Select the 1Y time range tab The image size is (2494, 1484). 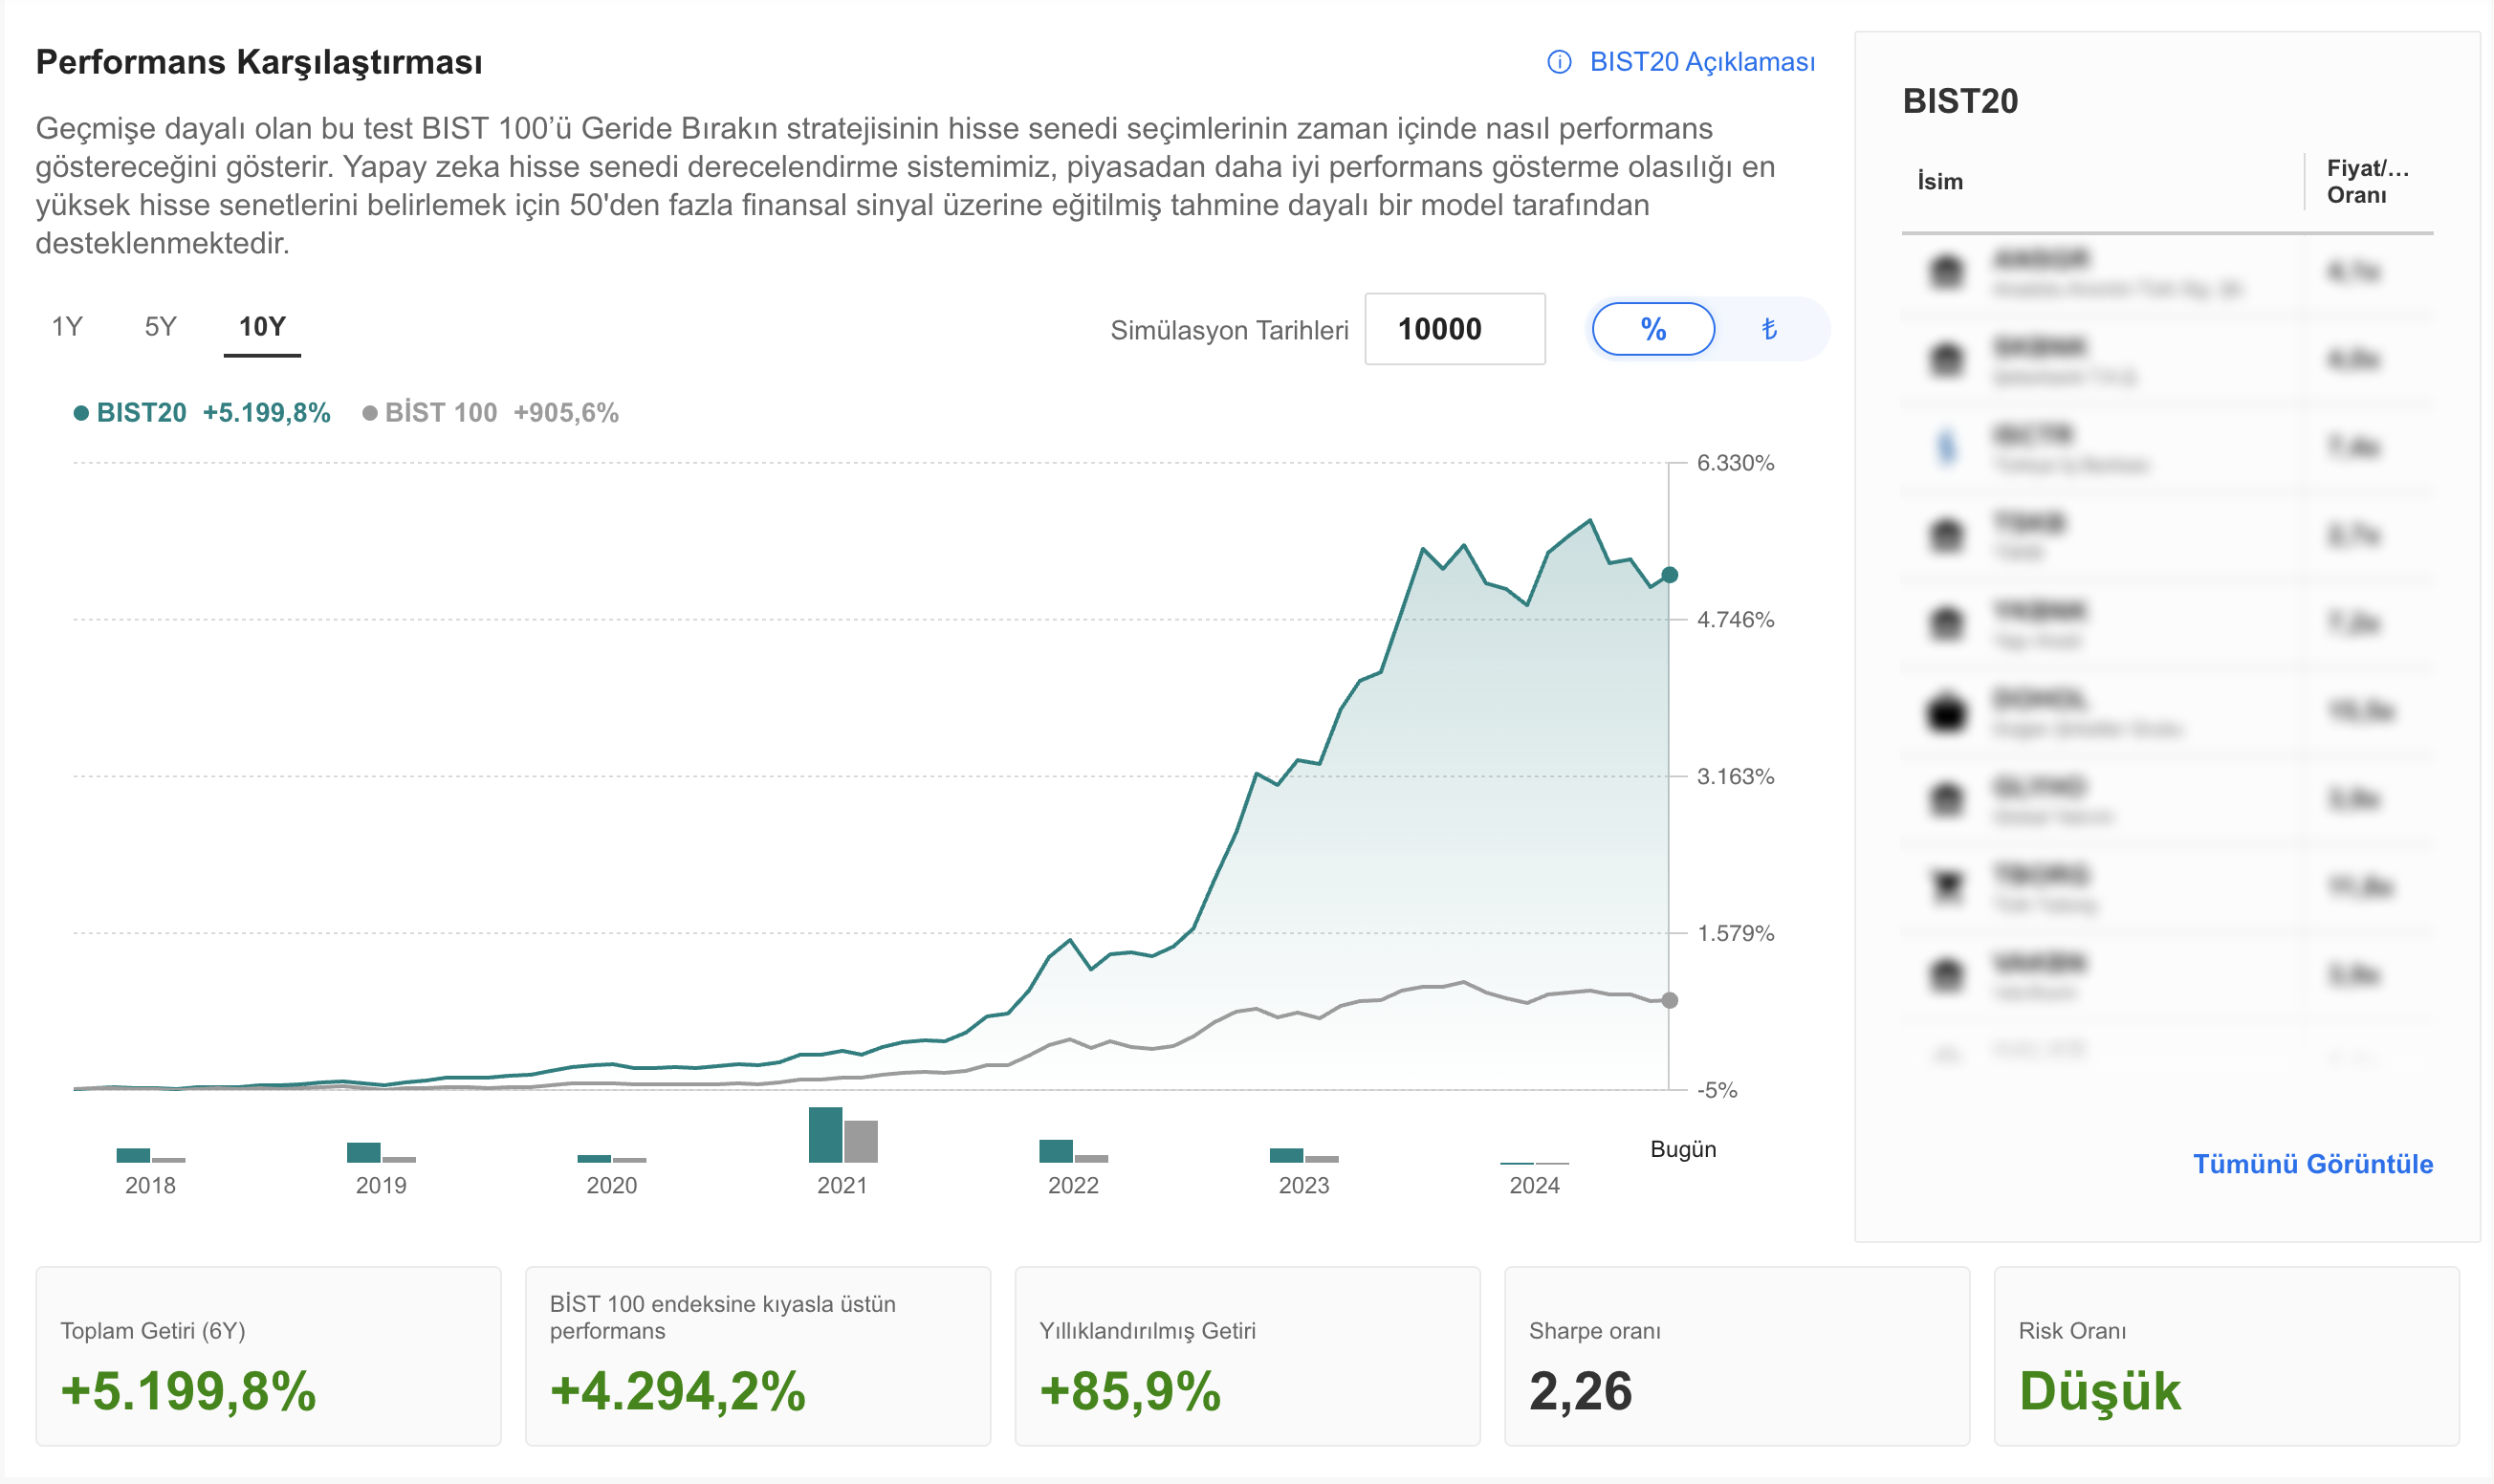point(67,327)
